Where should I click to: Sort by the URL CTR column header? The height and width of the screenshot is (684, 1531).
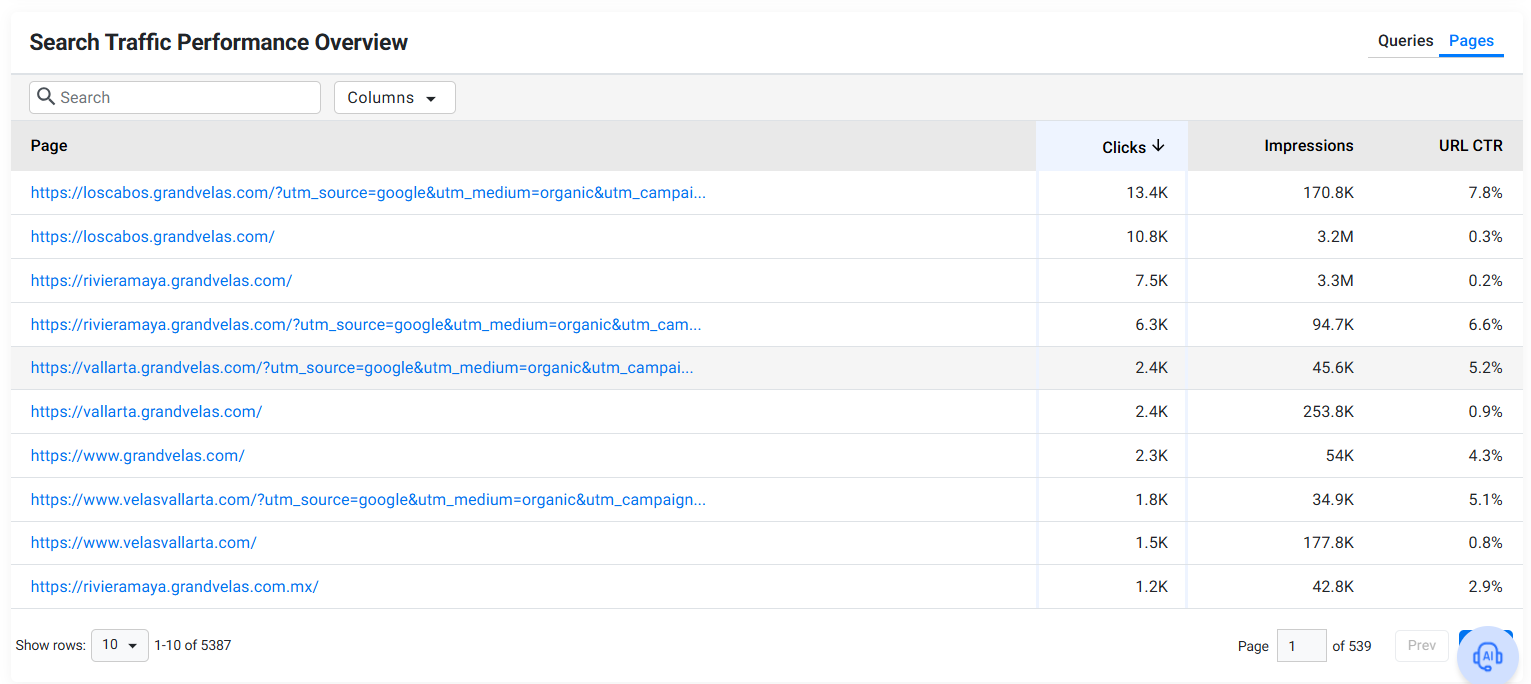1471,146
